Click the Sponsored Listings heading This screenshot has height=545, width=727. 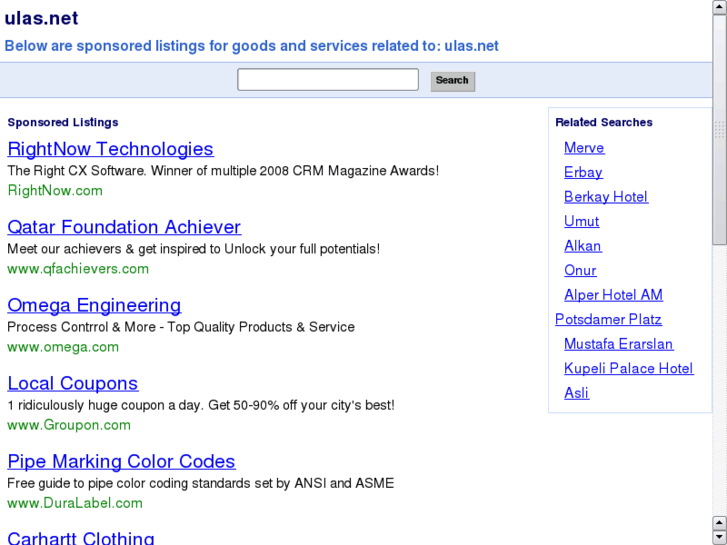click(63, 122)
